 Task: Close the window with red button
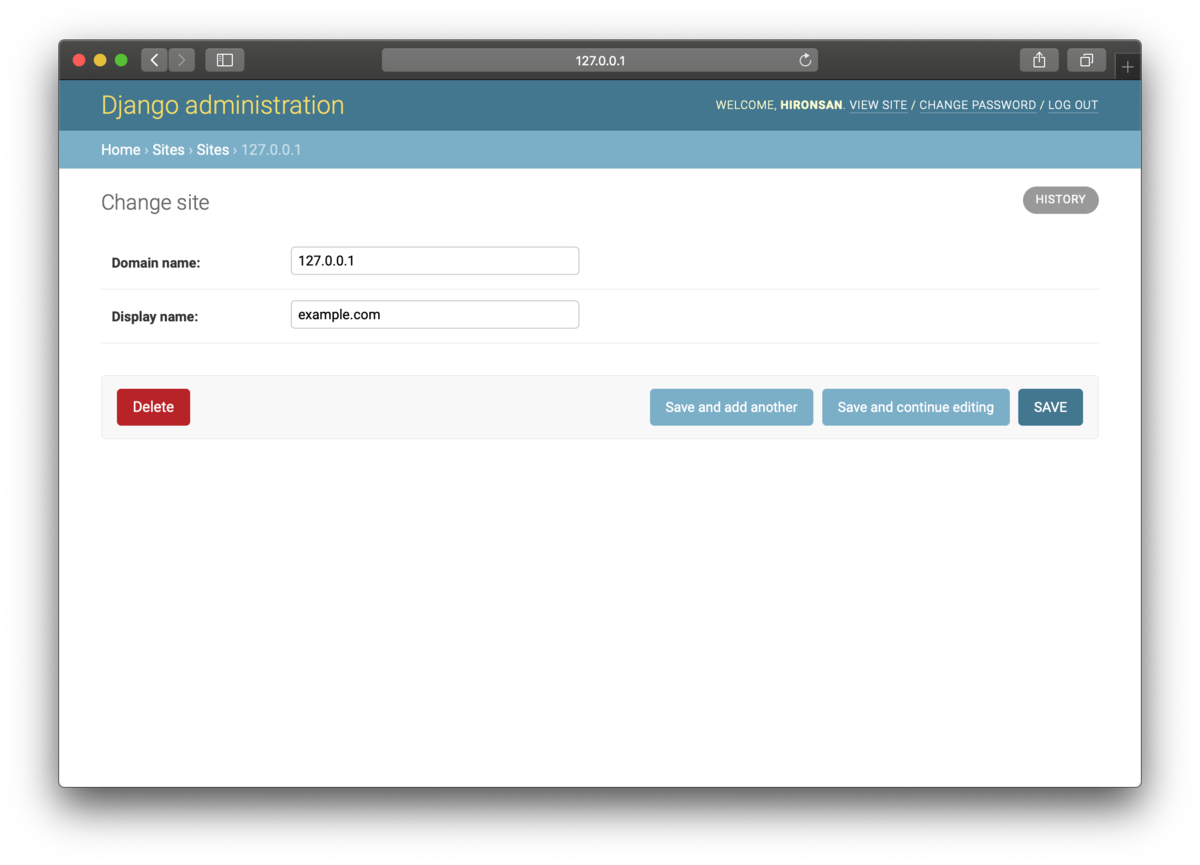[x=79, y=60]
